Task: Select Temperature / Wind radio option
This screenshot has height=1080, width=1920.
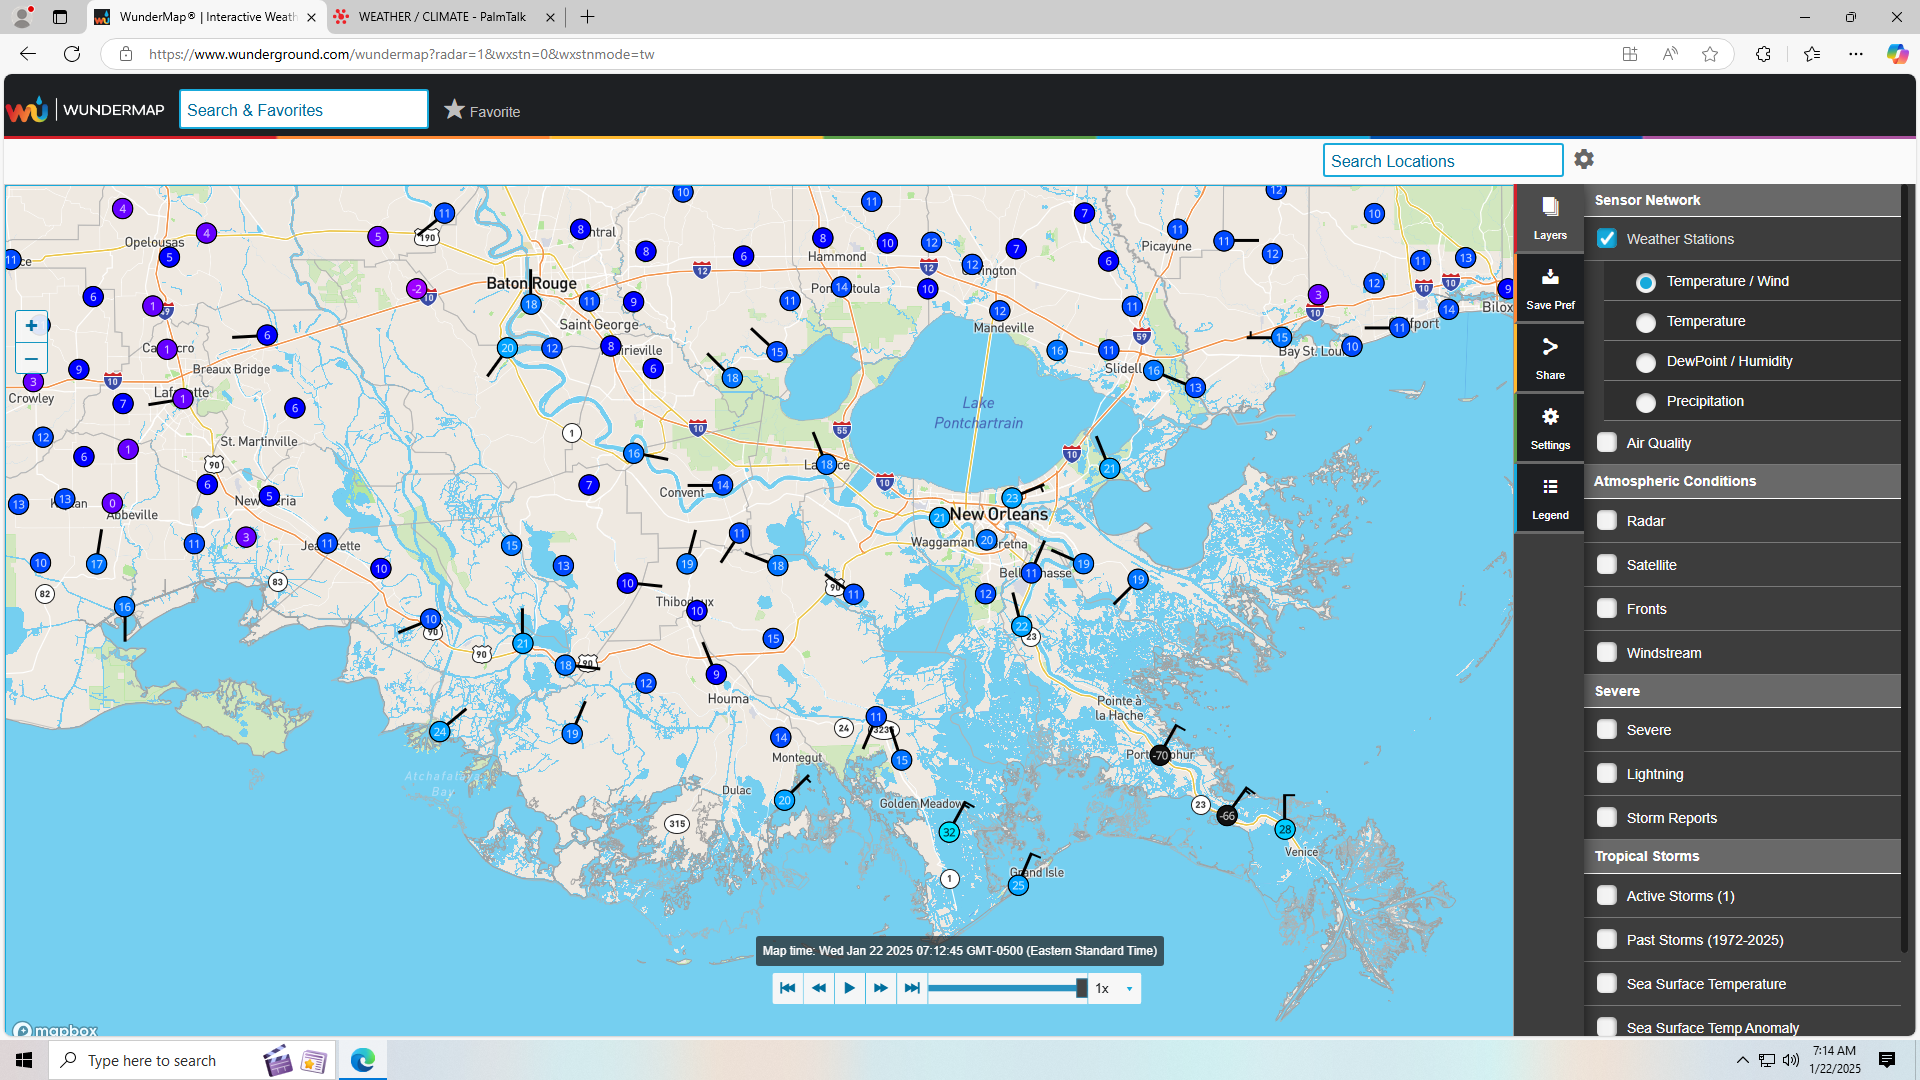Action: click(x=1646, y=282)
